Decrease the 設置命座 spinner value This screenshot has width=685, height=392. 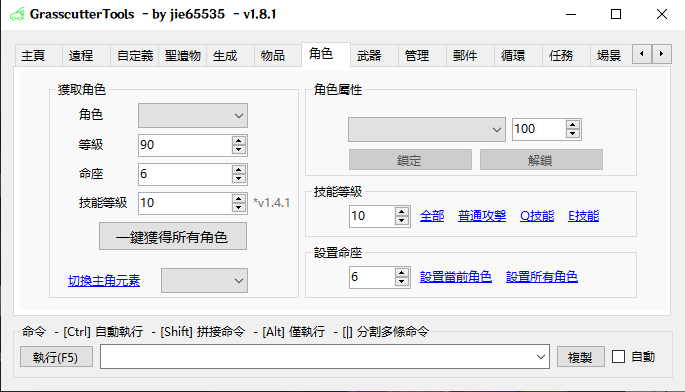(x=401, y=282)
